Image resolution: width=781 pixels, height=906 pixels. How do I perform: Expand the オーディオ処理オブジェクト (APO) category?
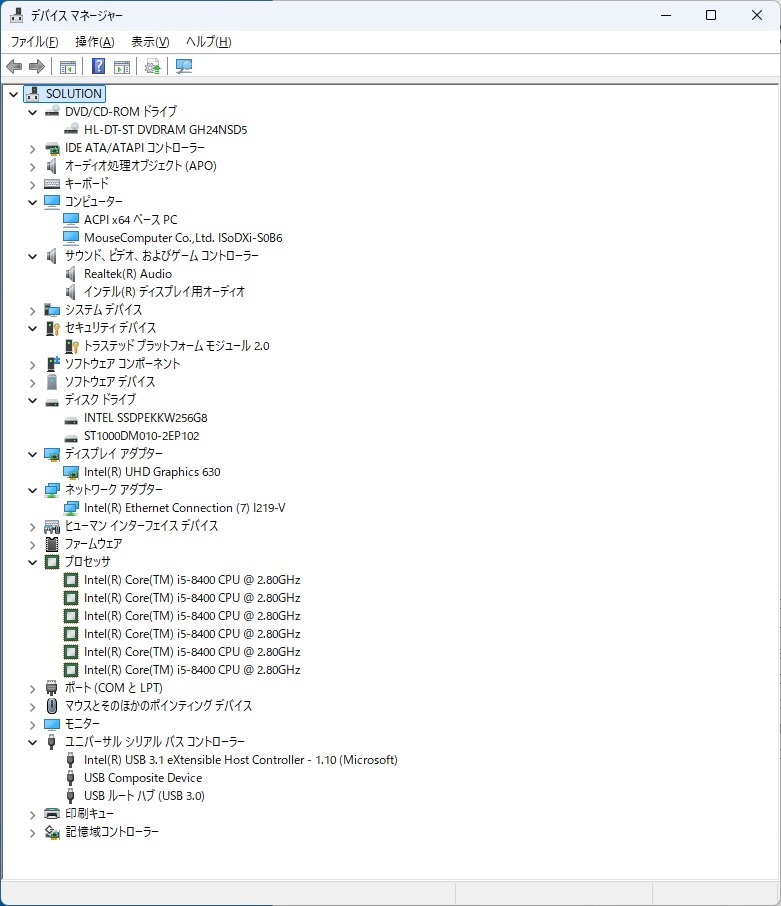pyautogui.click(x=32, y=167)
